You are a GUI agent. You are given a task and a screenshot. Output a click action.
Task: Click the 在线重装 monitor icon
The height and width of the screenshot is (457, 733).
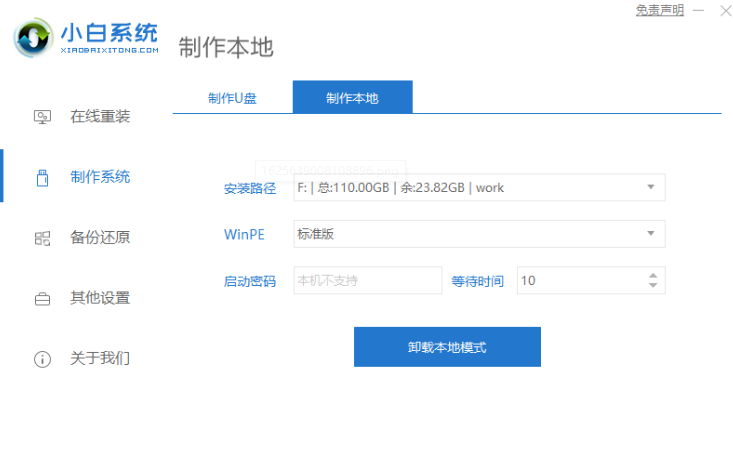point(42,117)
